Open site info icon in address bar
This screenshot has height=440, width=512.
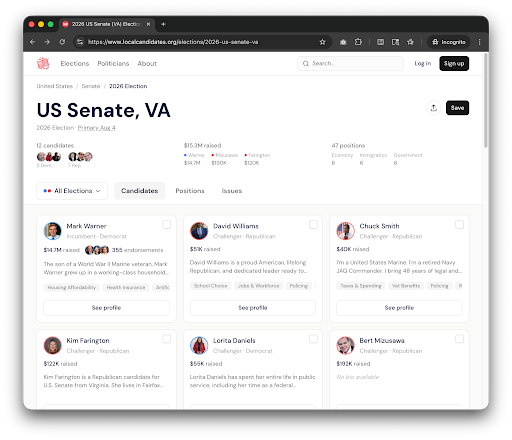pyautogui.click(x=80, y=42)
